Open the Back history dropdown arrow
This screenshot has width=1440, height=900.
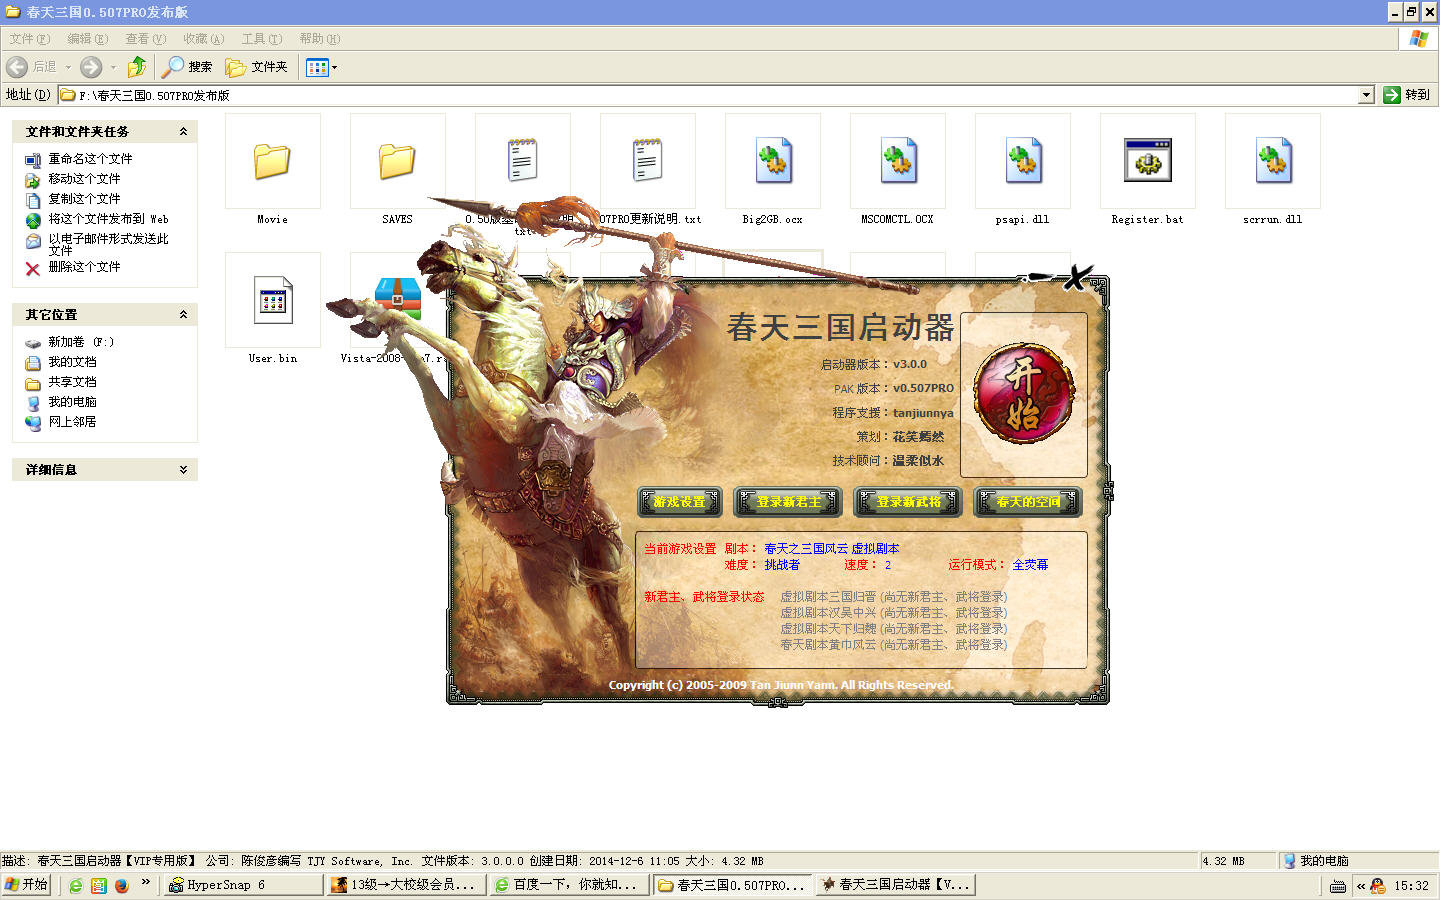[68, 67]
